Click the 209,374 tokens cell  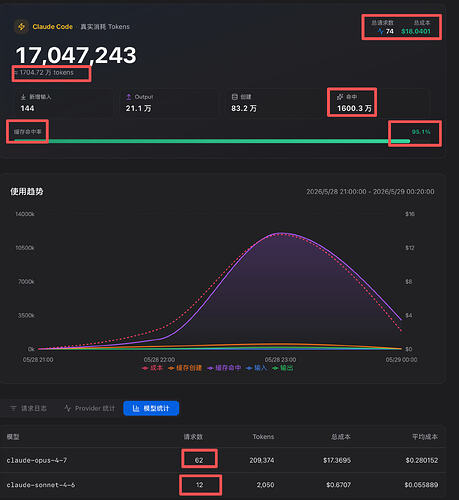point(262,460)
